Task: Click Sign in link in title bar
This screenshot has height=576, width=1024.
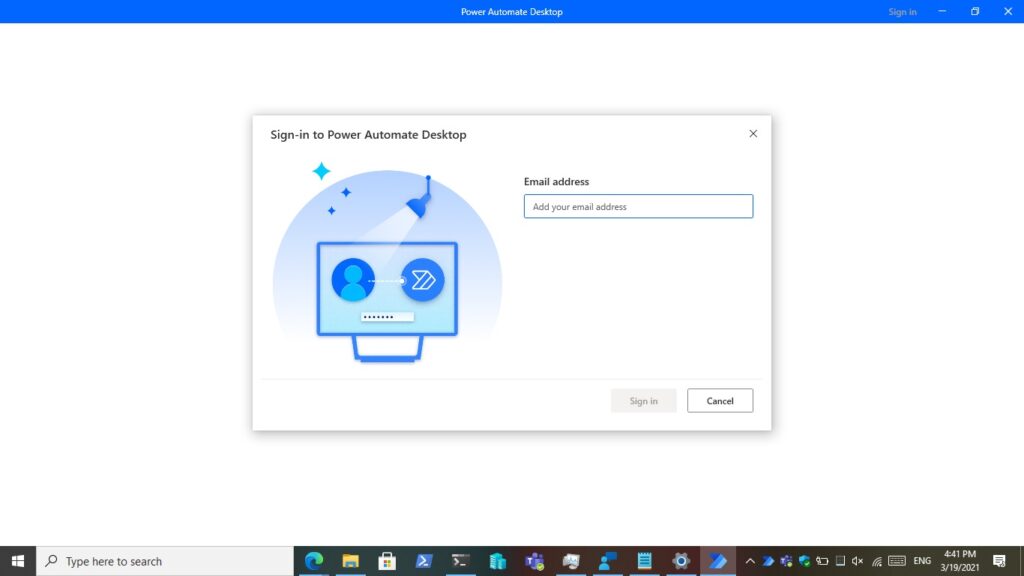Action: pos(902,12)
